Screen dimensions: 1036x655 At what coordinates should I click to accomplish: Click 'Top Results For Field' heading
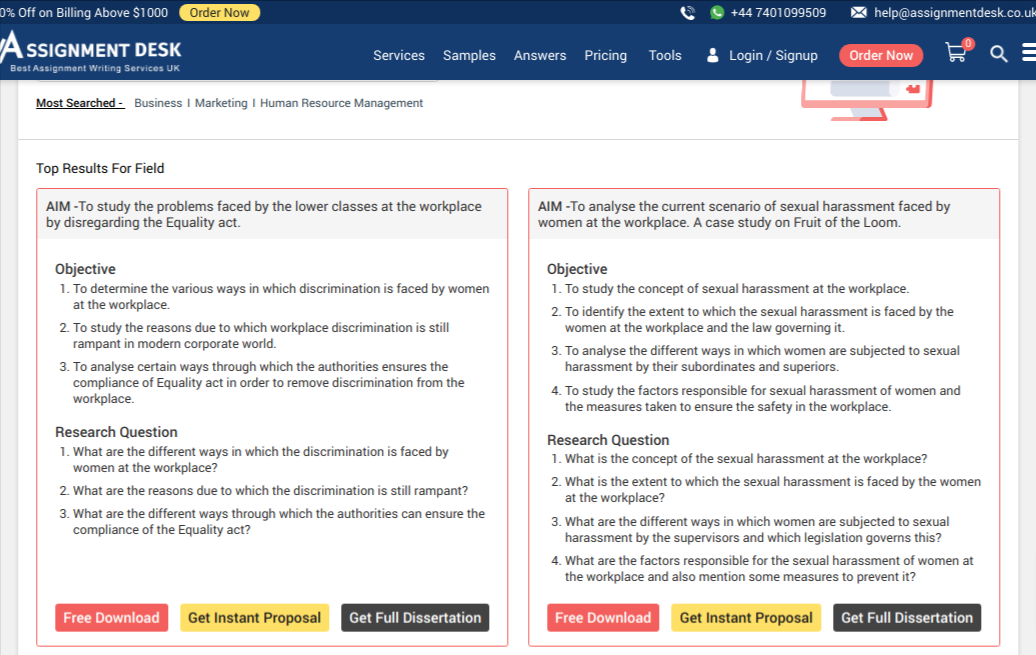coord(100,169)
